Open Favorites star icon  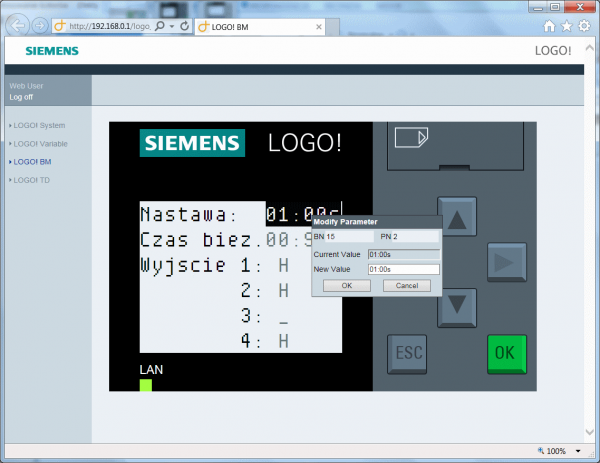(567, 26)
